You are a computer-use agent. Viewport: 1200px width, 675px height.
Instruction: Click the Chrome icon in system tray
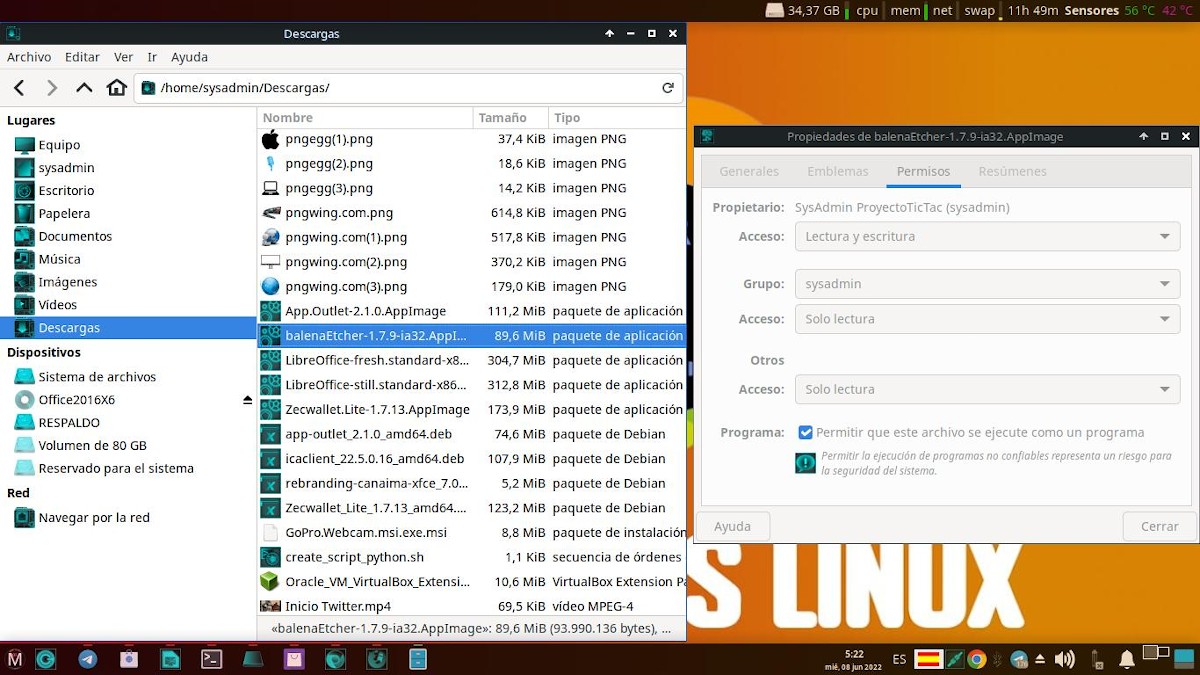977,659
